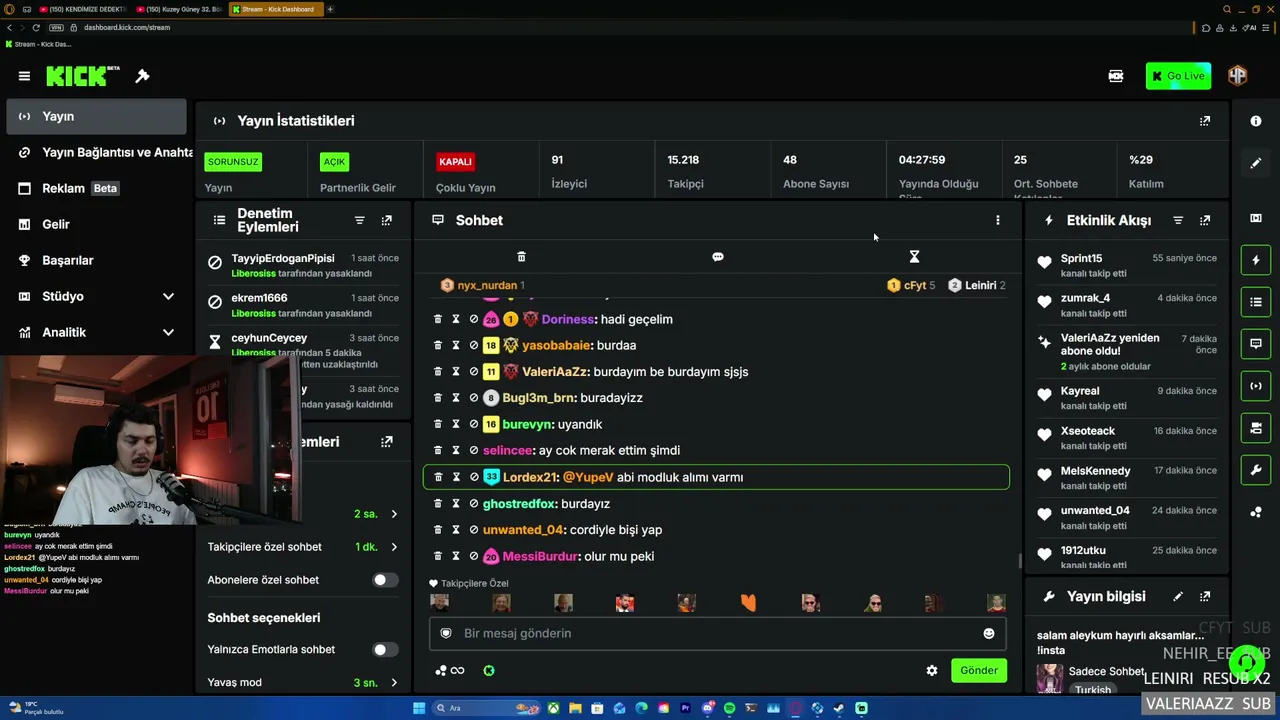Switch to the Kuzey Güney 32. Böl browser tab

pyautogui.click(x=180, y=9)
